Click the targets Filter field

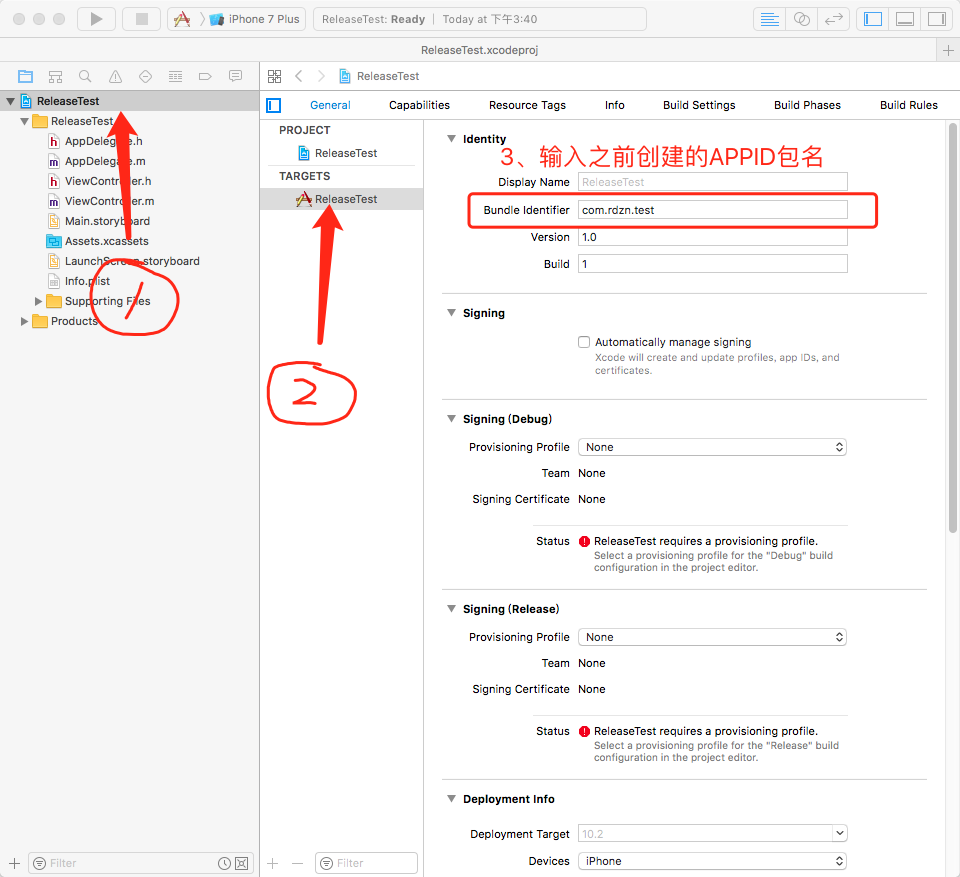click(366, 863)
